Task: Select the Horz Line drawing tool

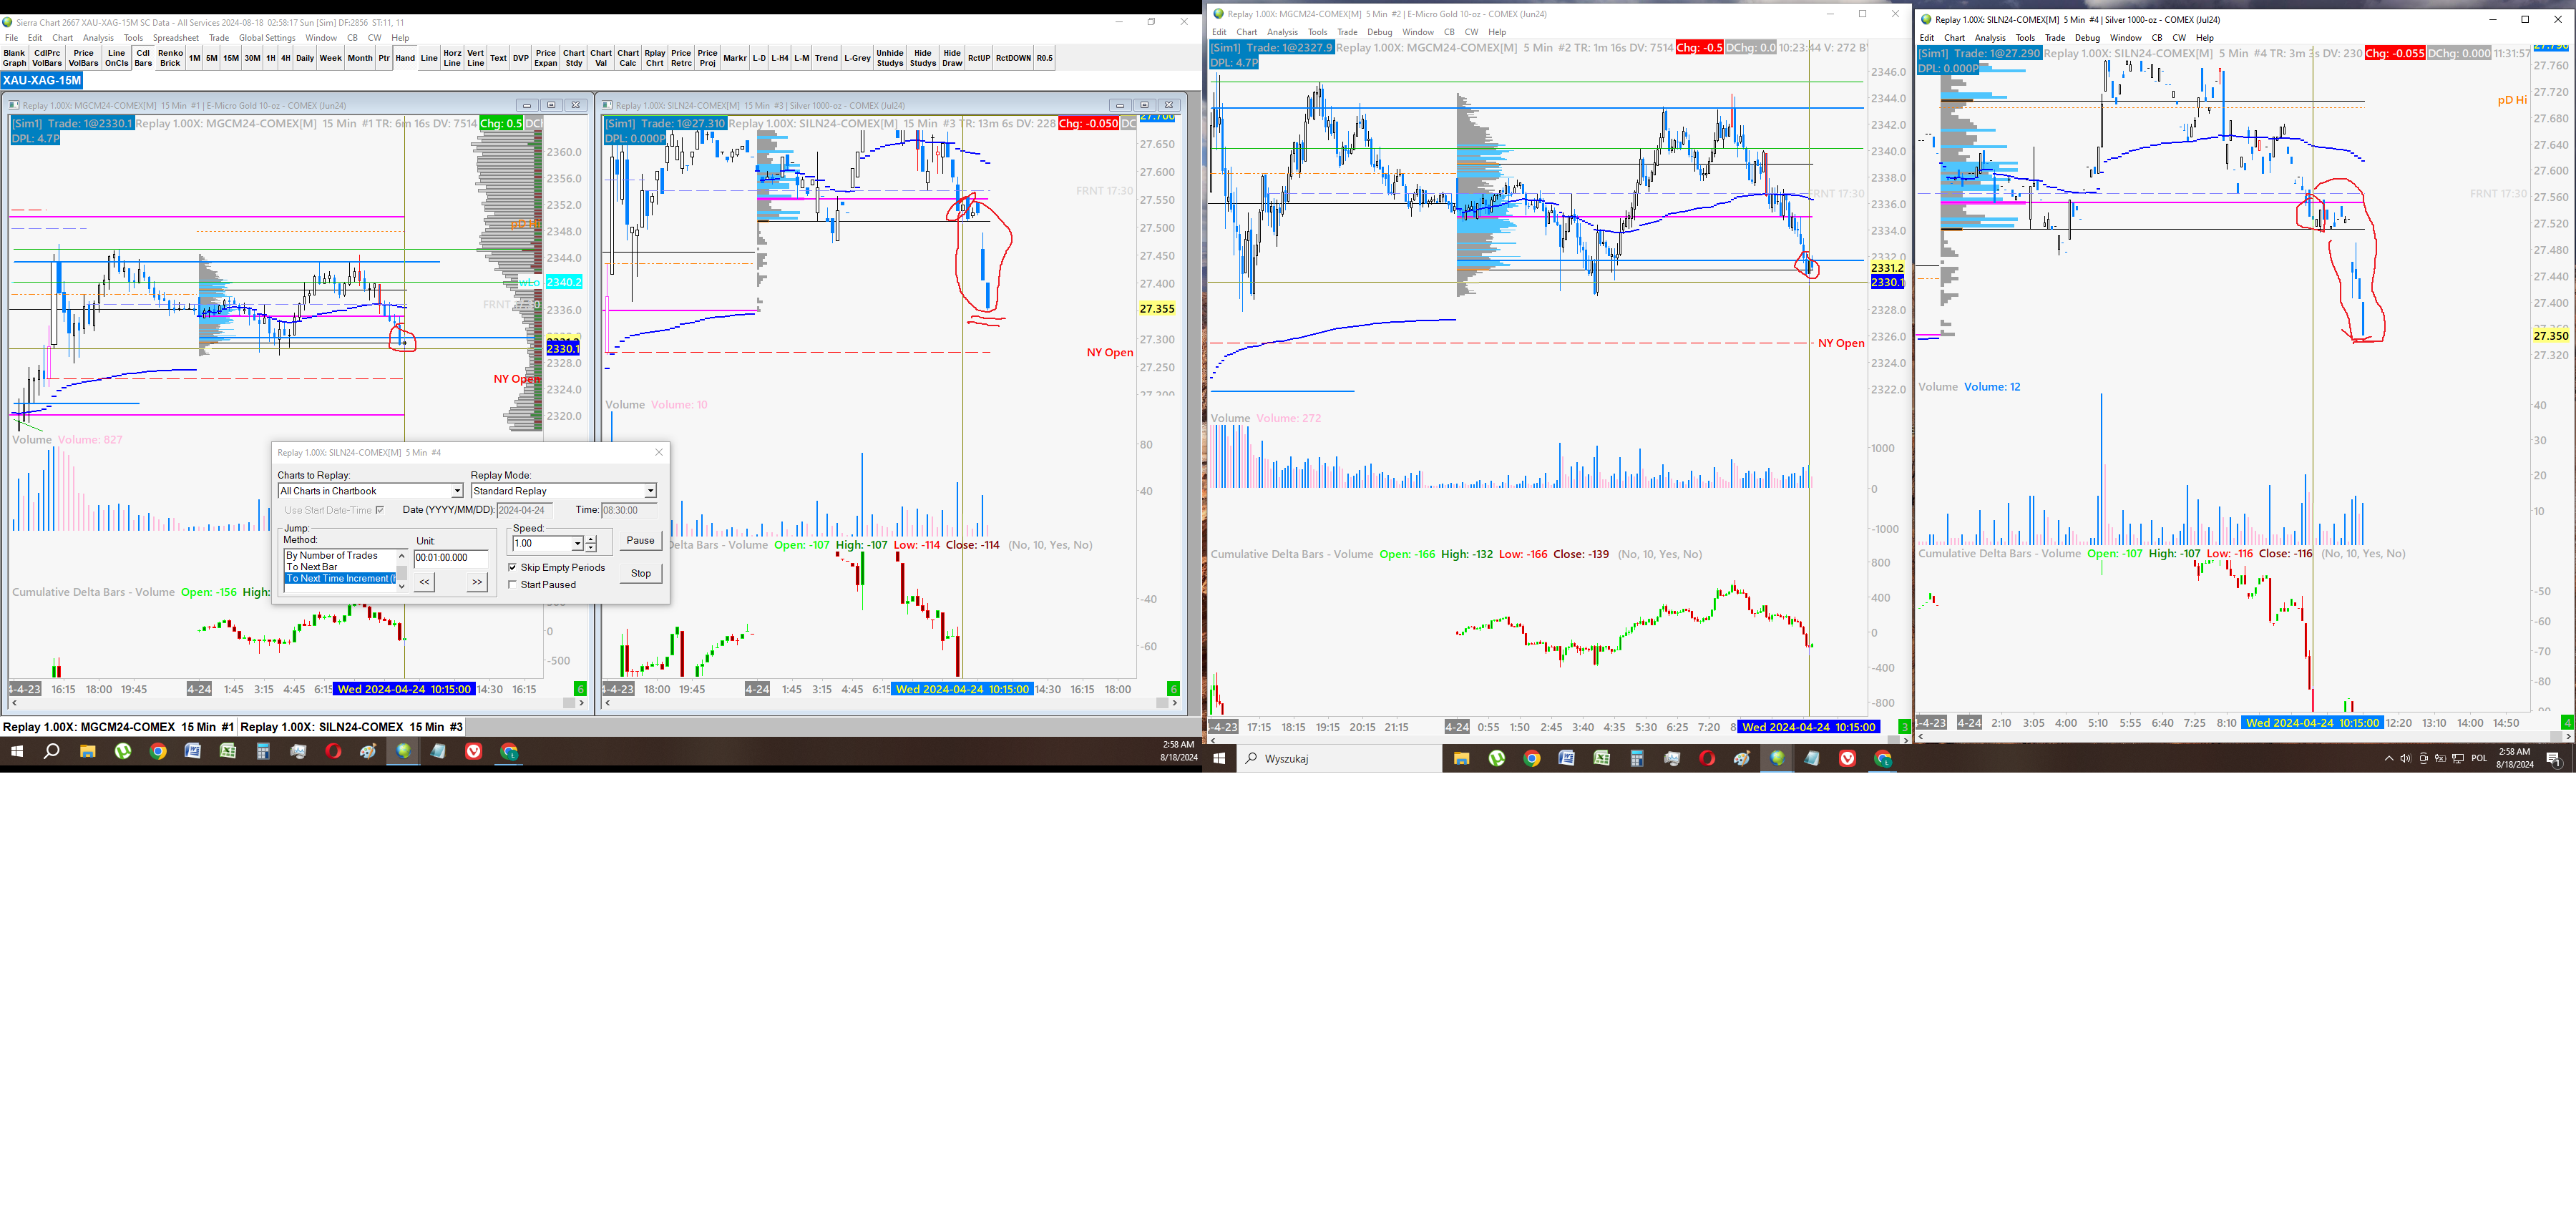Action: [452, 58]
